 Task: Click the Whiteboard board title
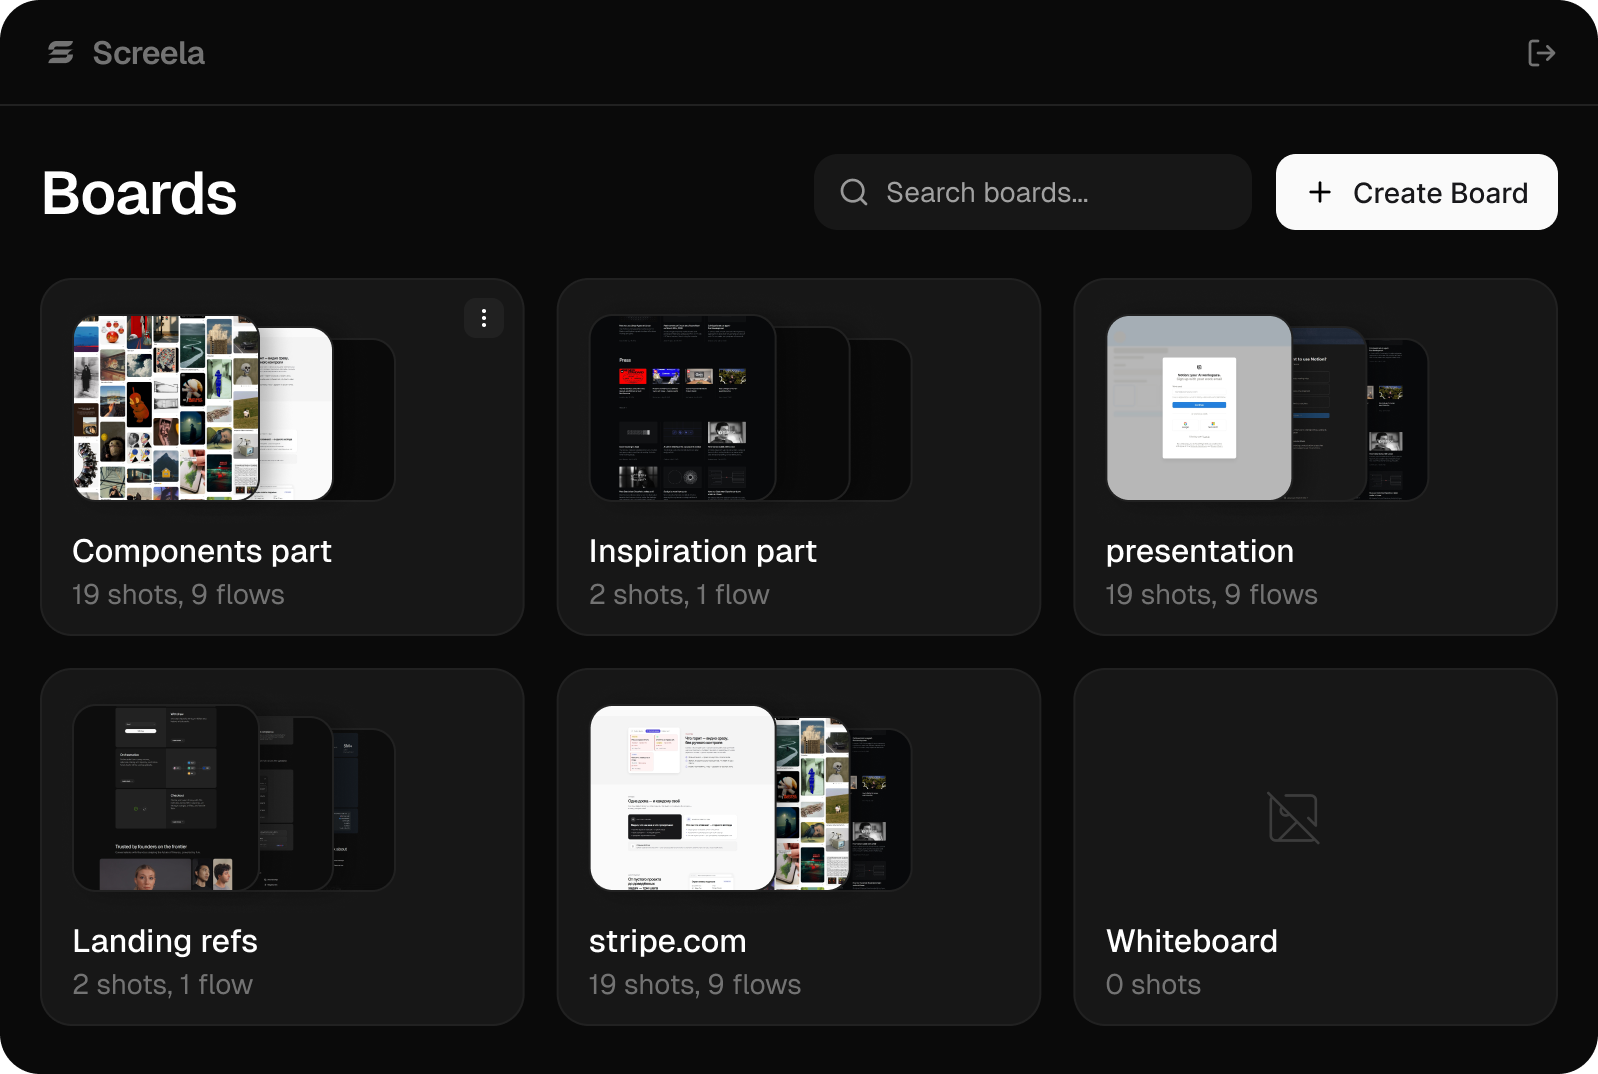click(1192, 941)
